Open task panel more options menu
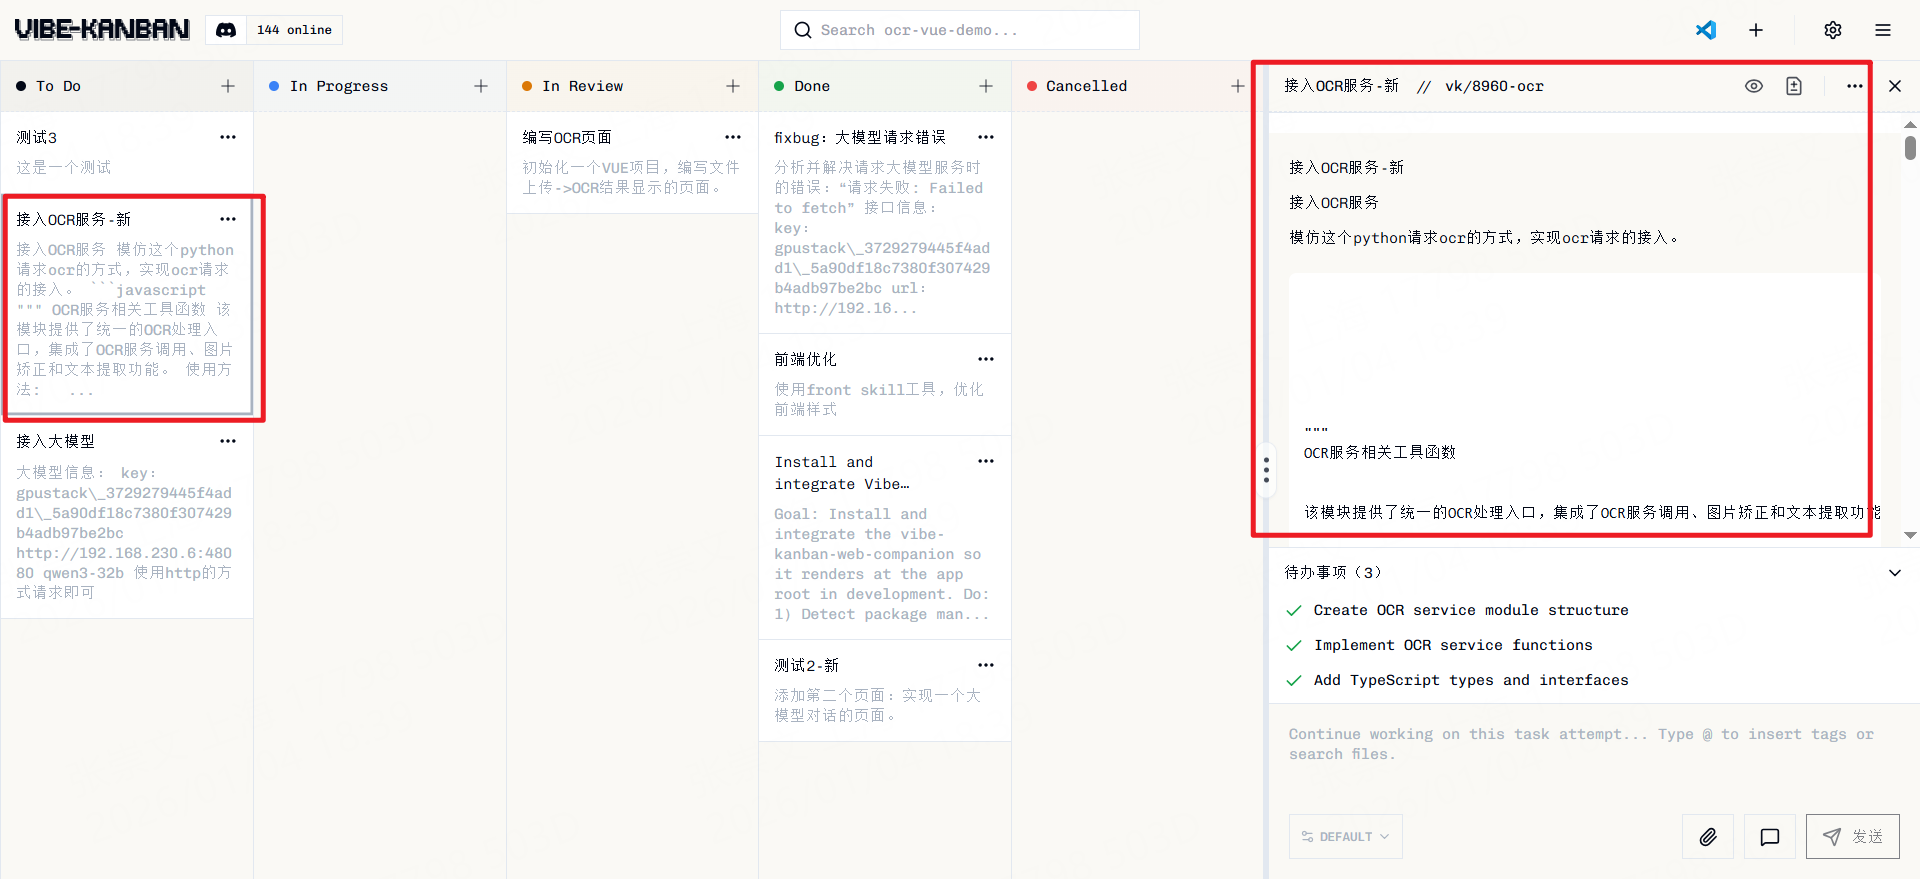 click(x=1855, y=86)
